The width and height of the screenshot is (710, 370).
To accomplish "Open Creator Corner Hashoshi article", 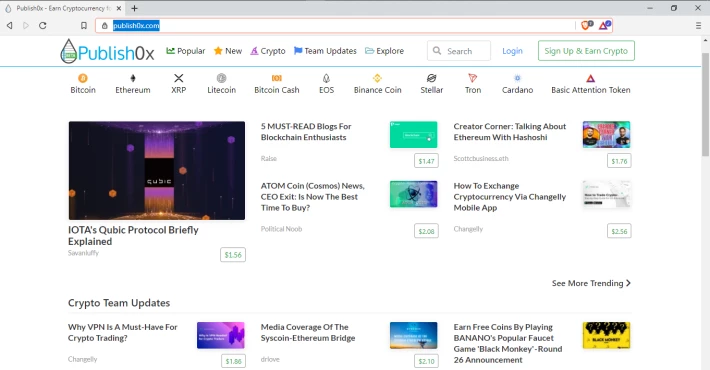I will coord(510,132).
